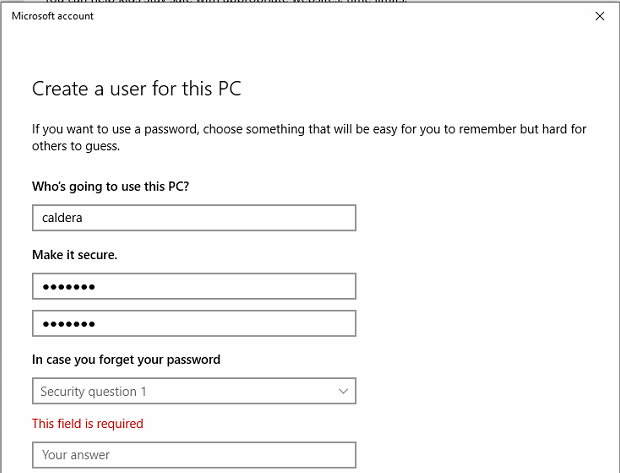Viewport: 620px width, 473px height.
Task: Click the word caldera inside the username box
Action: 62,217
